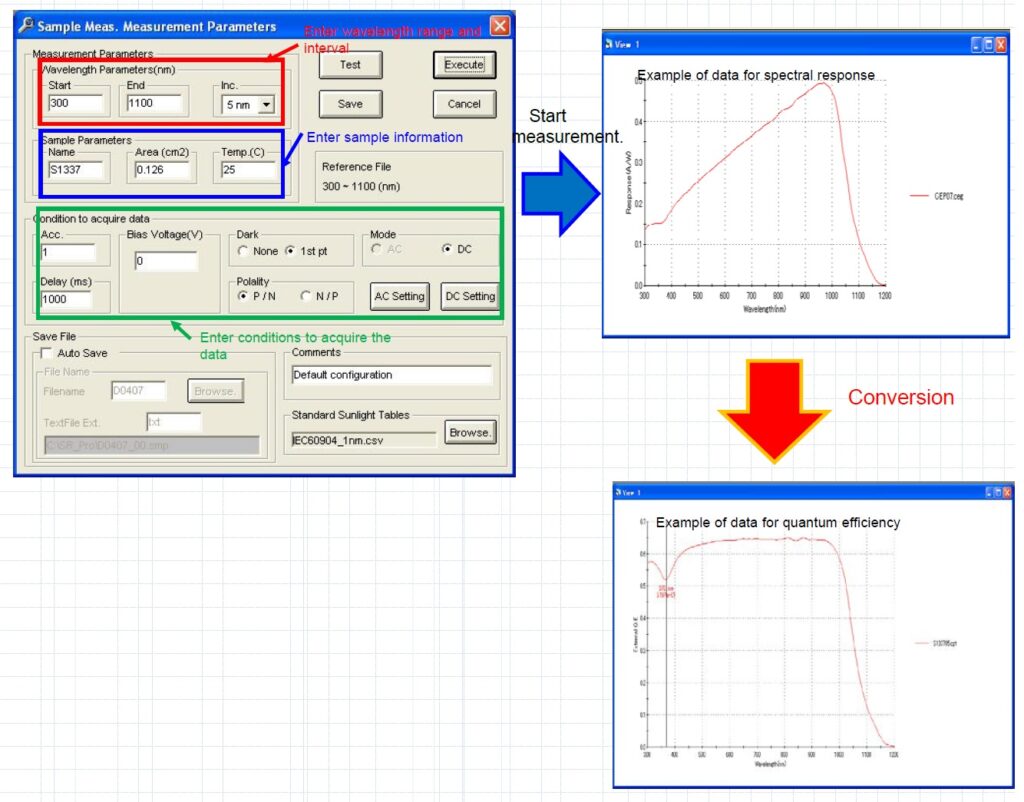1024x802 pixels.
Task: Click the sample Name field
Action: click(75, 170)
